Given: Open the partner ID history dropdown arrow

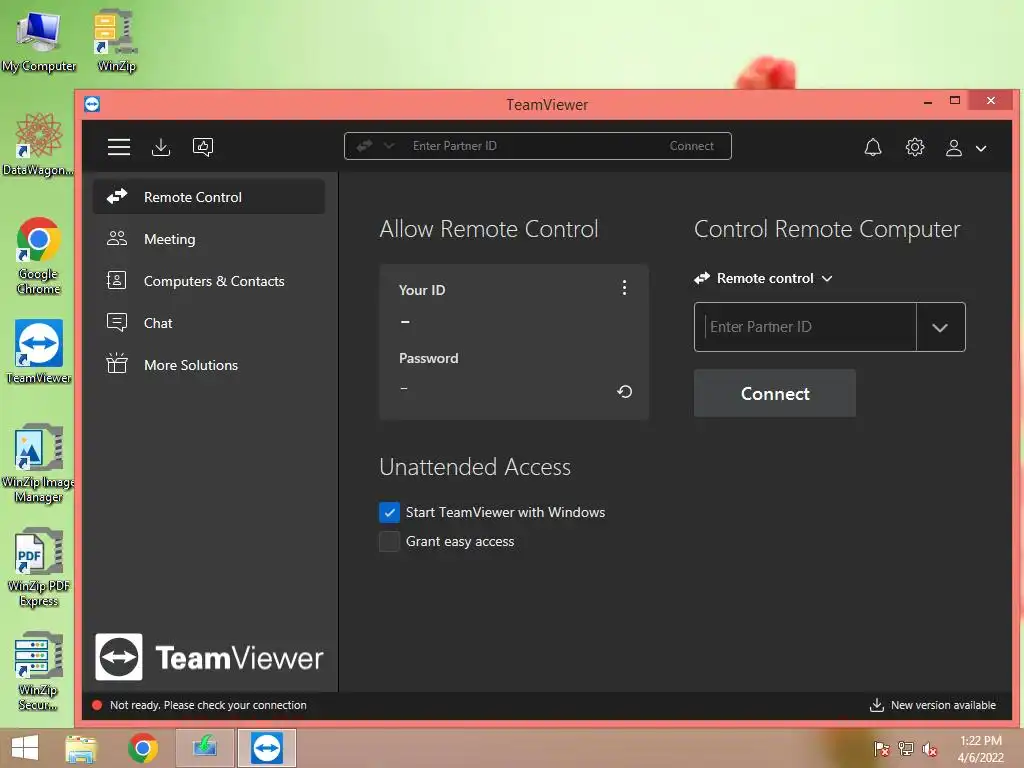Looking at the screenshot, I should point(940,327).
